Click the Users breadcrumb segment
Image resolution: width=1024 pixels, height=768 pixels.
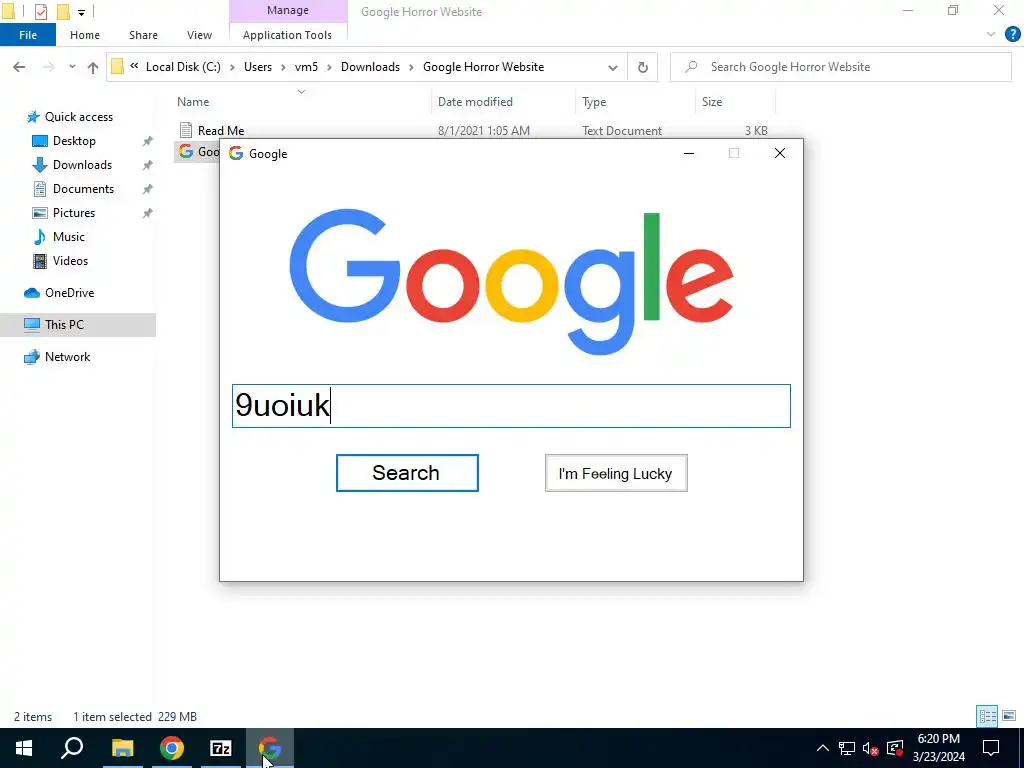point(258,67)
